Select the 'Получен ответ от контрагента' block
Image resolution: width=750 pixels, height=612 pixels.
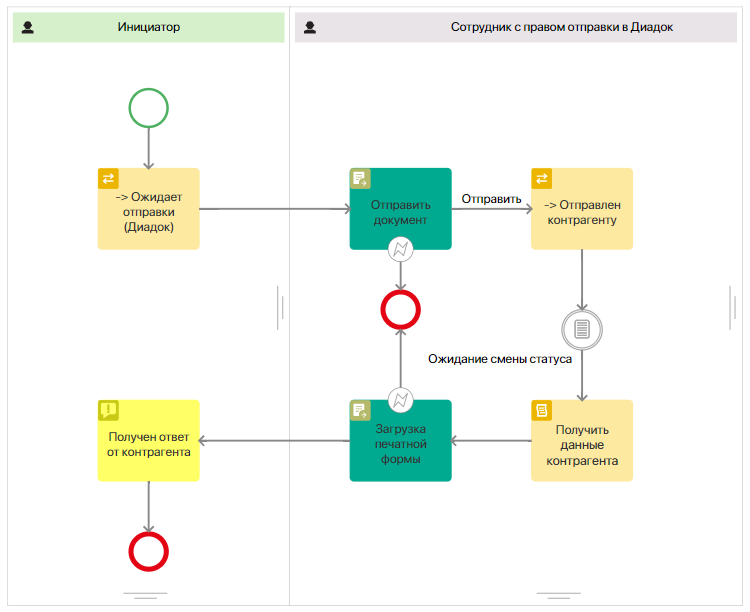tap(148, 441)
